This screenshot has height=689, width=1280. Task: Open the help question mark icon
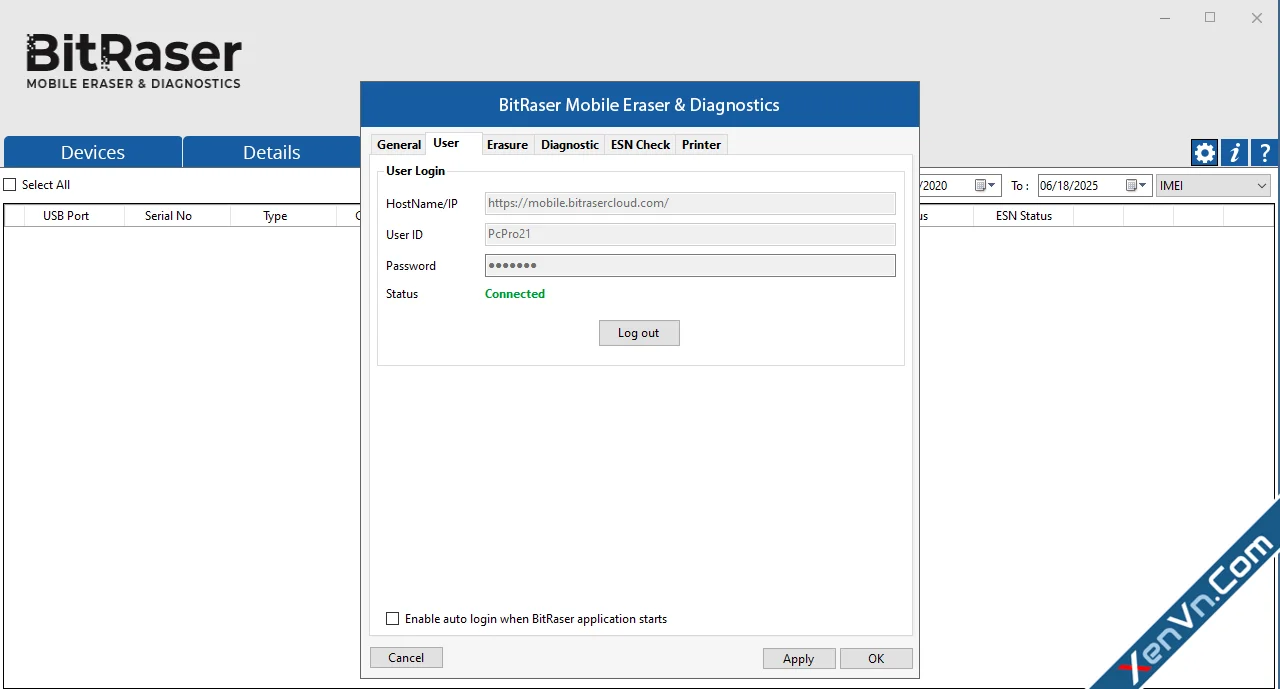coord(1265,153)
